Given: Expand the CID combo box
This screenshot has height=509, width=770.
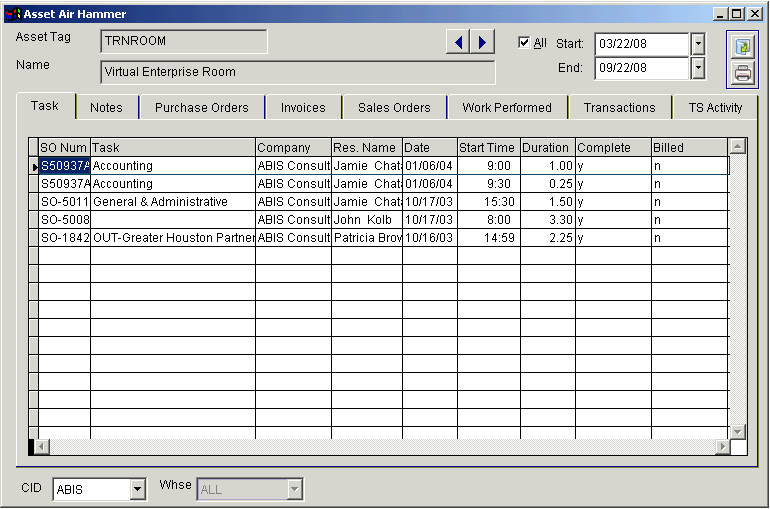Looking at the screenshot, I should 138,489.
